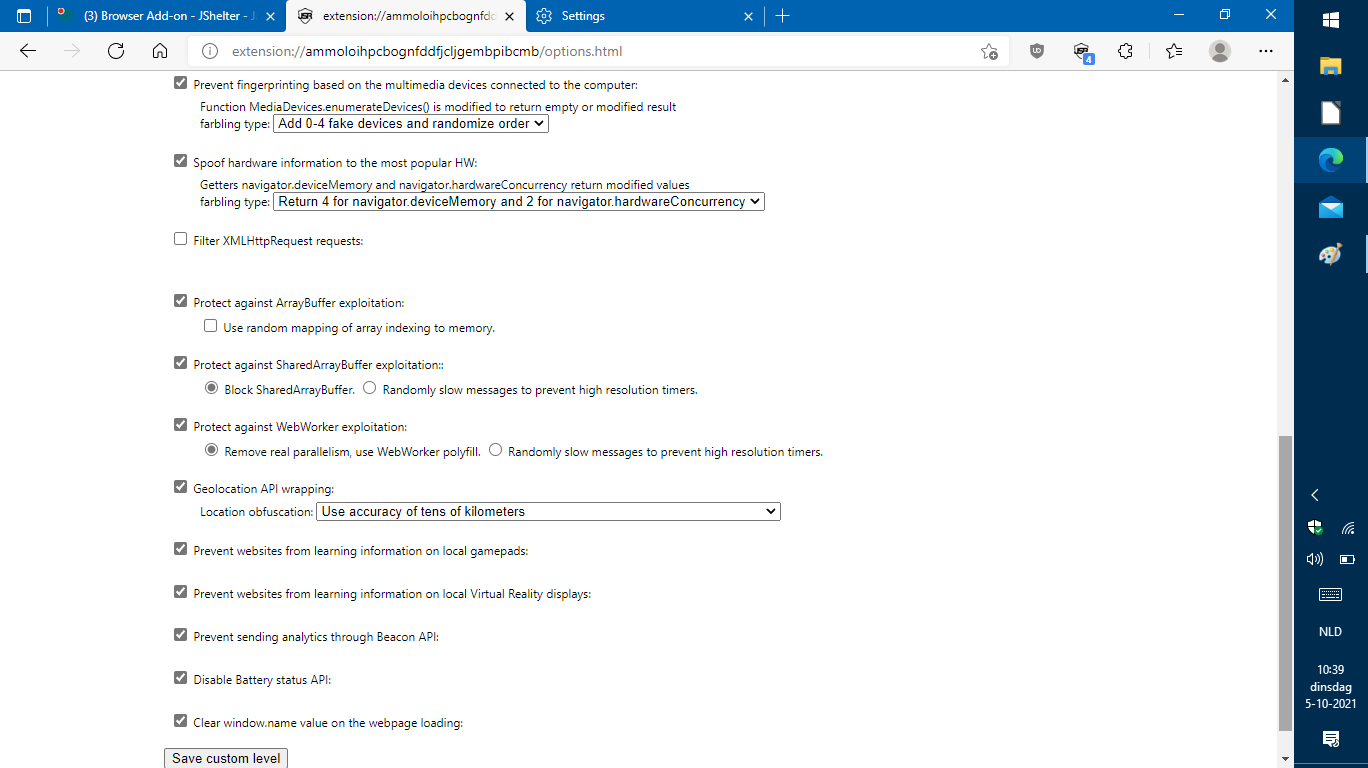Switch to the JShelter Browser Add-on tab
This screenshot has width=1368, height=768.
[x=167, y=16]
